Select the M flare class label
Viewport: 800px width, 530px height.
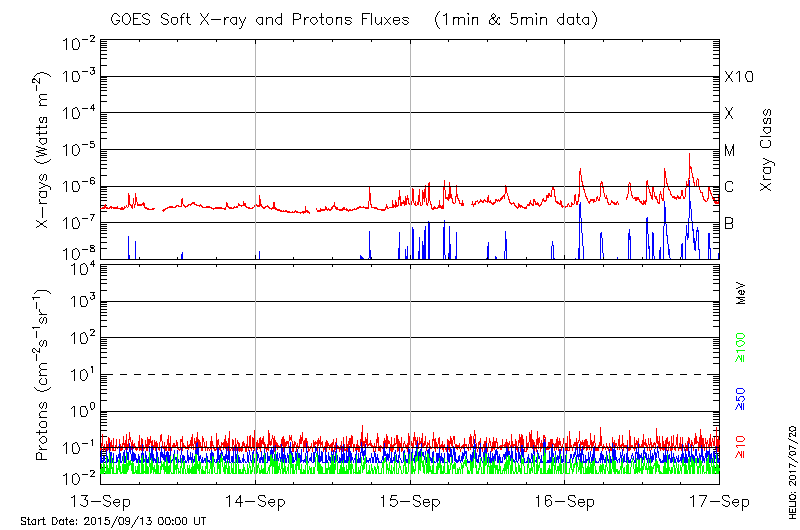point(730,151)
